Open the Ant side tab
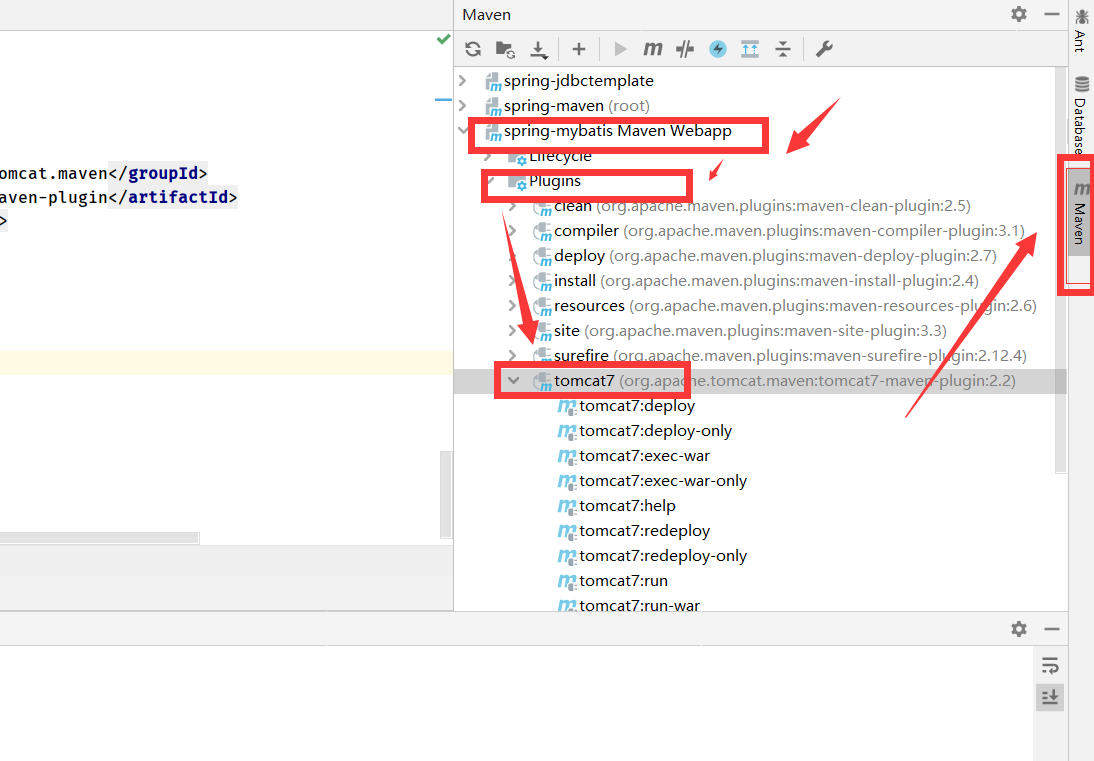The height and width of the screenshot is (761, 1094). (1081, 31)
